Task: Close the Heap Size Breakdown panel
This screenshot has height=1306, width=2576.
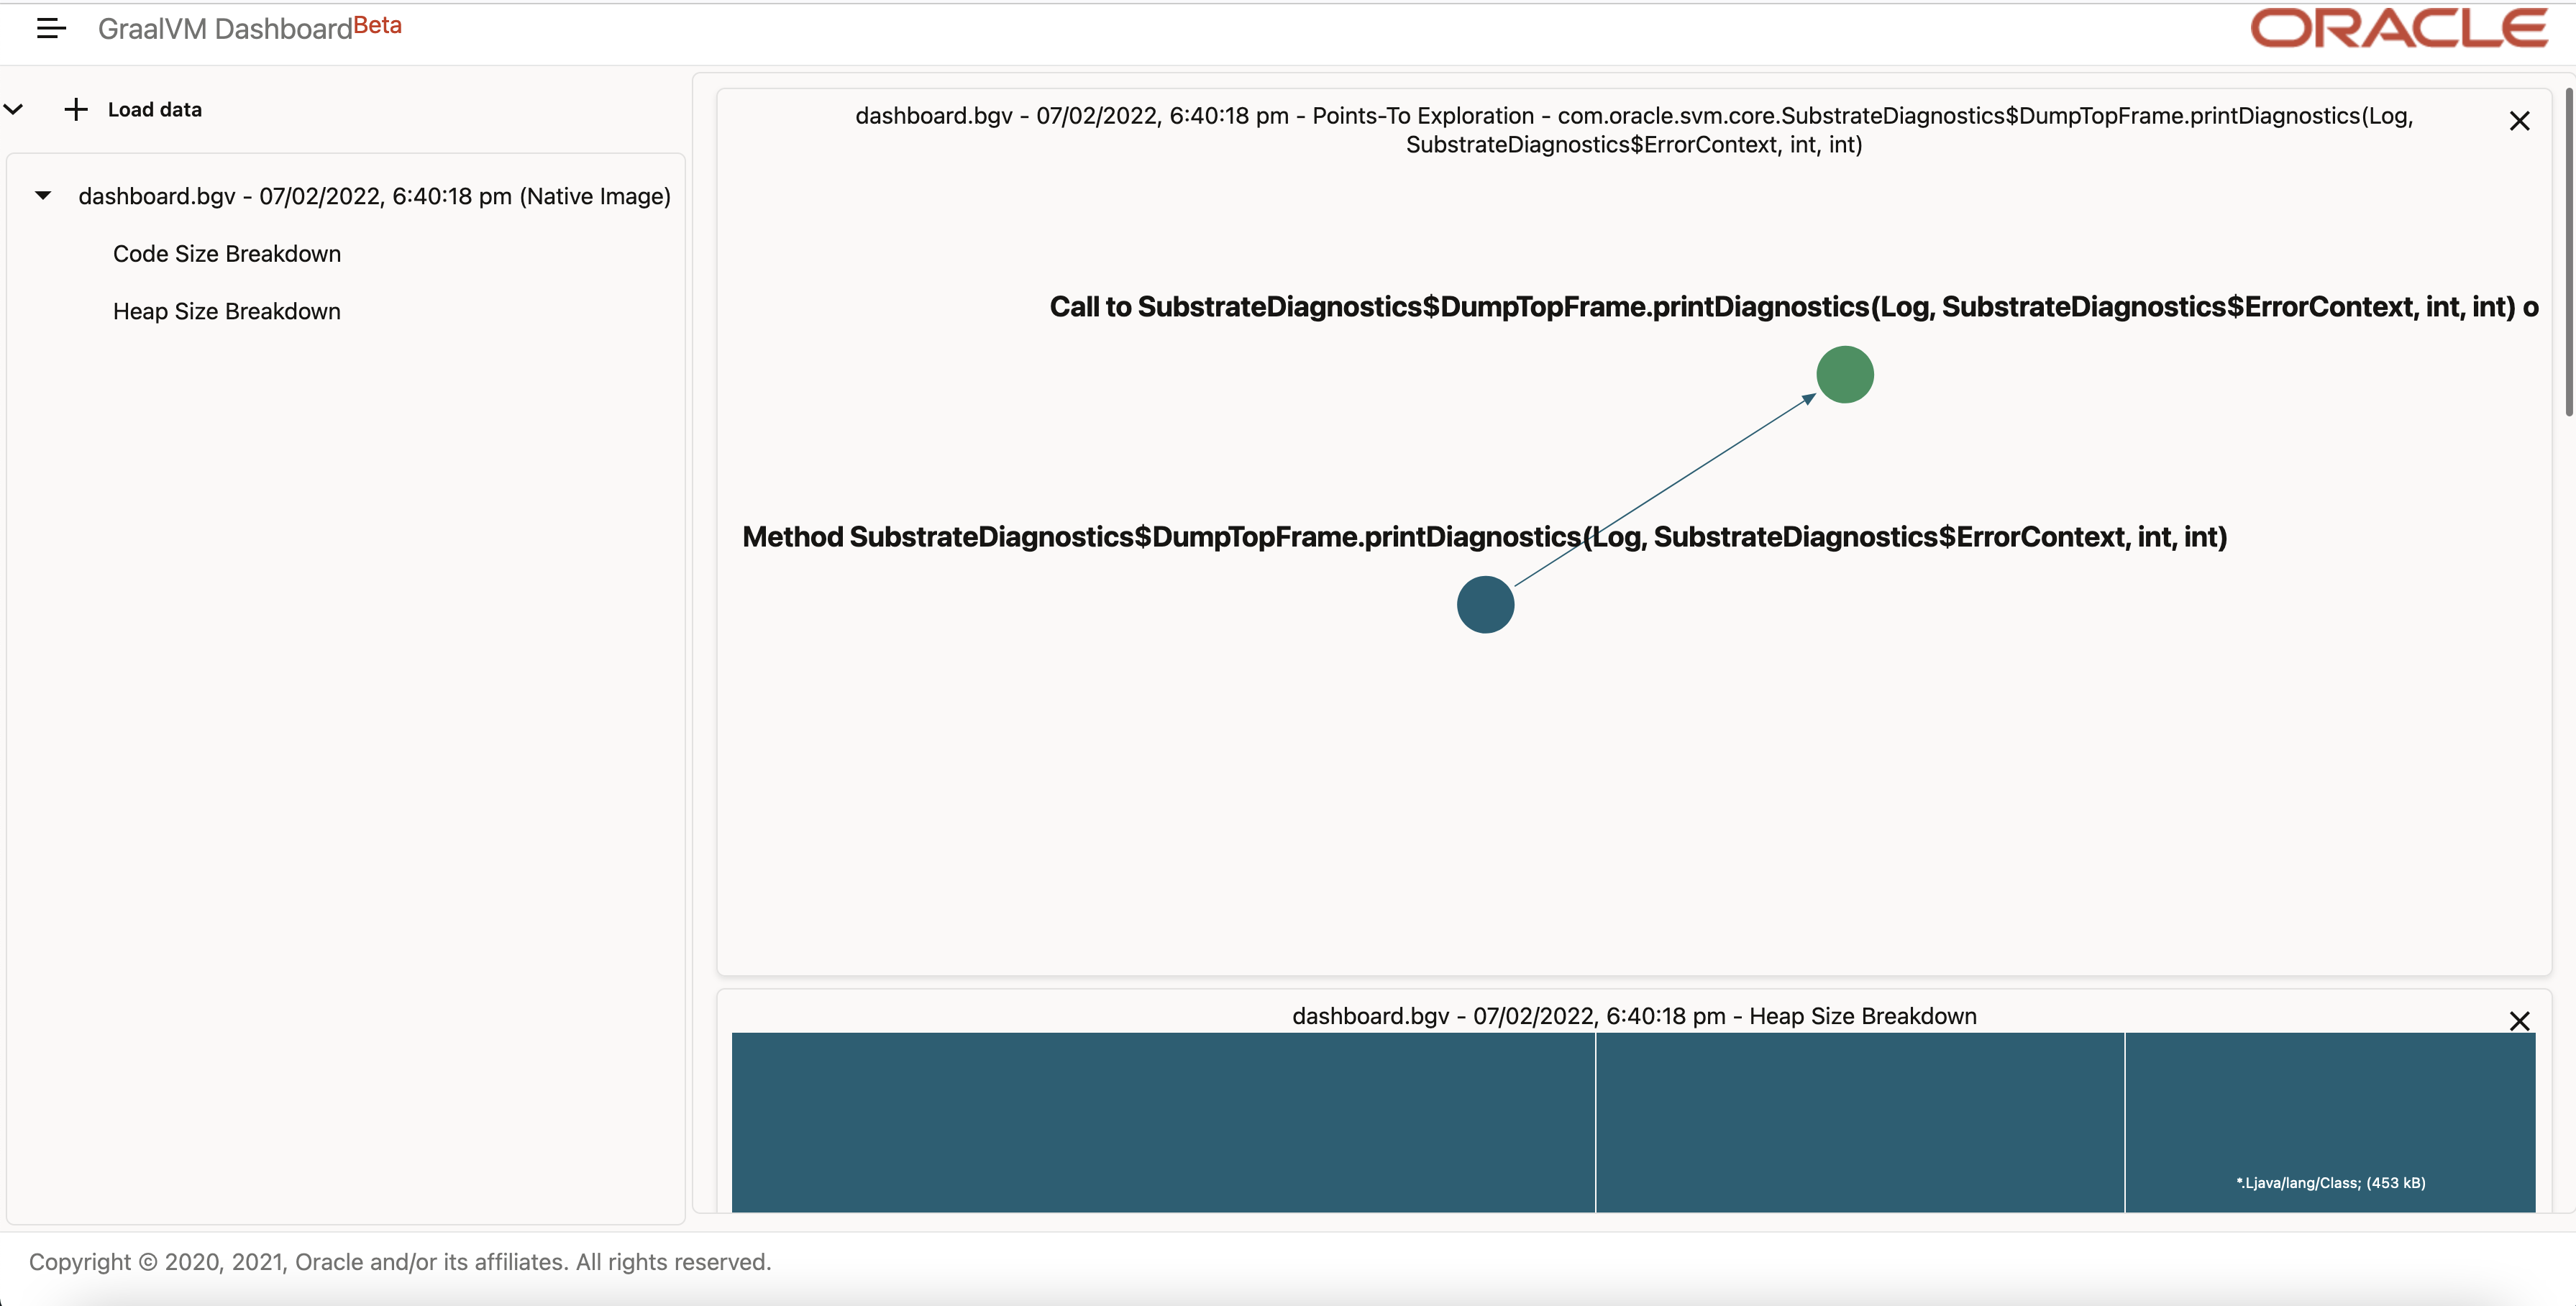Action: 2519,1021
